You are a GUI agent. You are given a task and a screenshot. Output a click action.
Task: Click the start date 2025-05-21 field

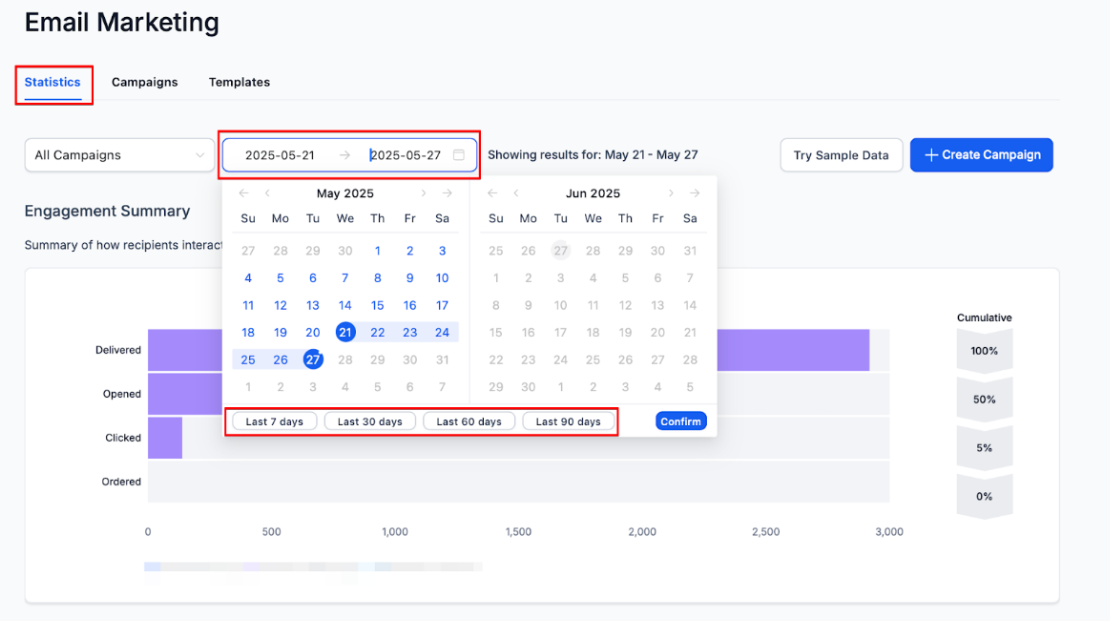tap(280, 155)
